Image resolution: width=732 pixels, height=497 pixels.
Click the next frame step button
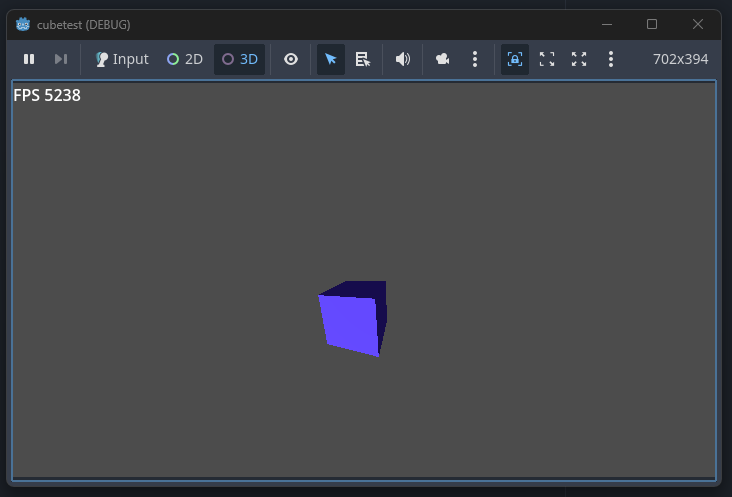[x=61, y=59]
